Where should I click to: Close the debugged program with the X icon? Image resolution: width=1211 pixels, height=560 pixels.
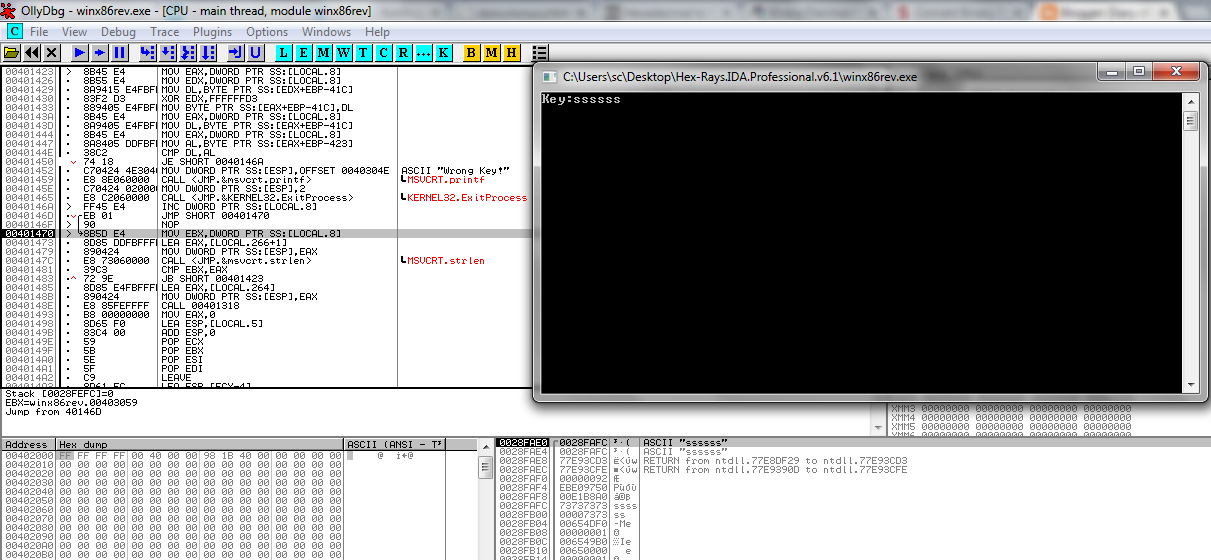pyautogui.click(x=52, y=52)
